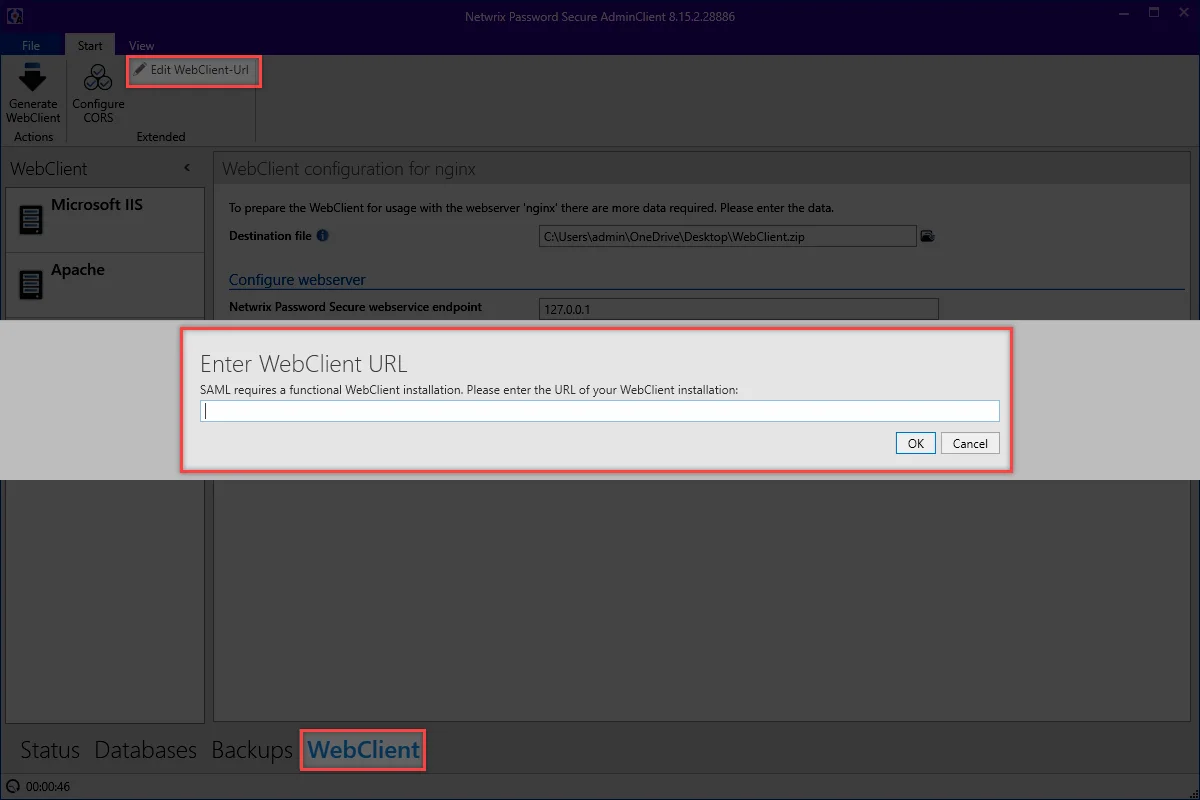
Task: Go to the Backups section
Action: pos(252,750)
